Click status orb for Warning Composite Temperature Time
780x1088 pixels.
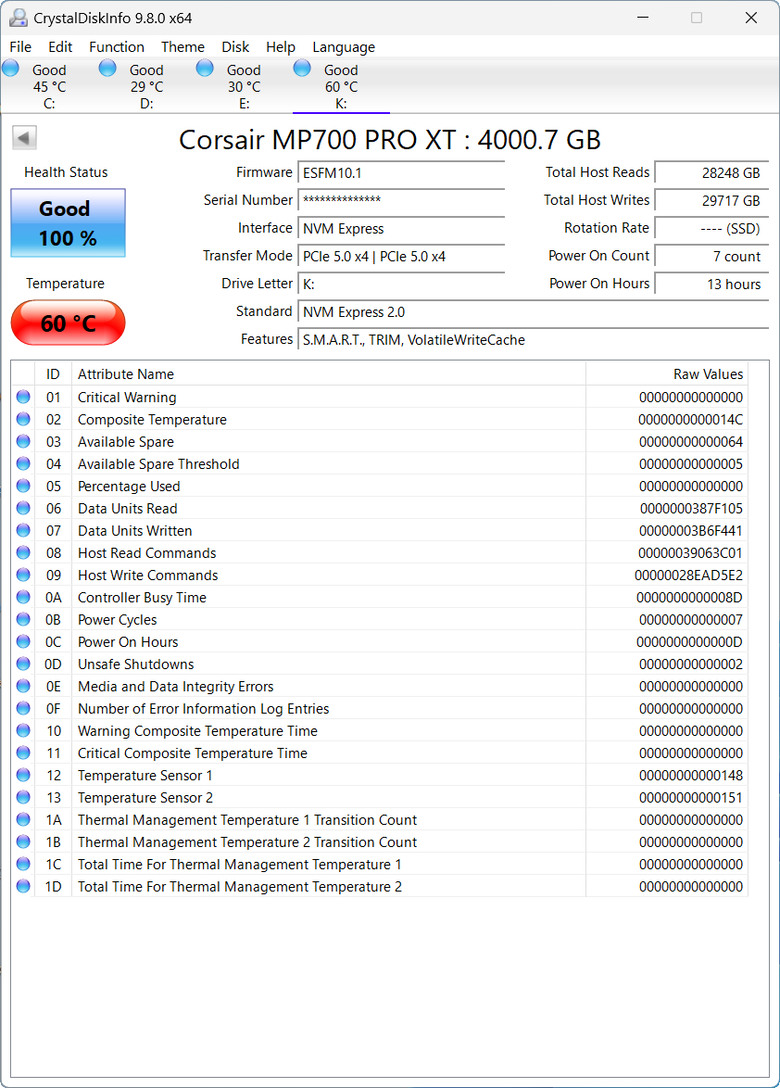(24, 730)
